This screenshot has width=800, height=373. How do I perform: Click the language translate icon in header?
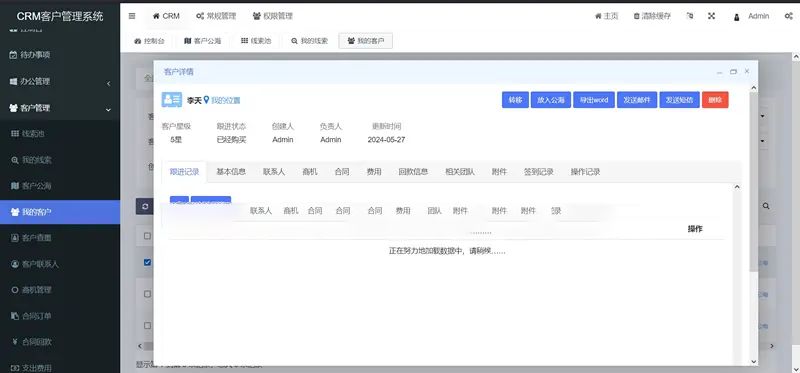(x=690, y=16)
